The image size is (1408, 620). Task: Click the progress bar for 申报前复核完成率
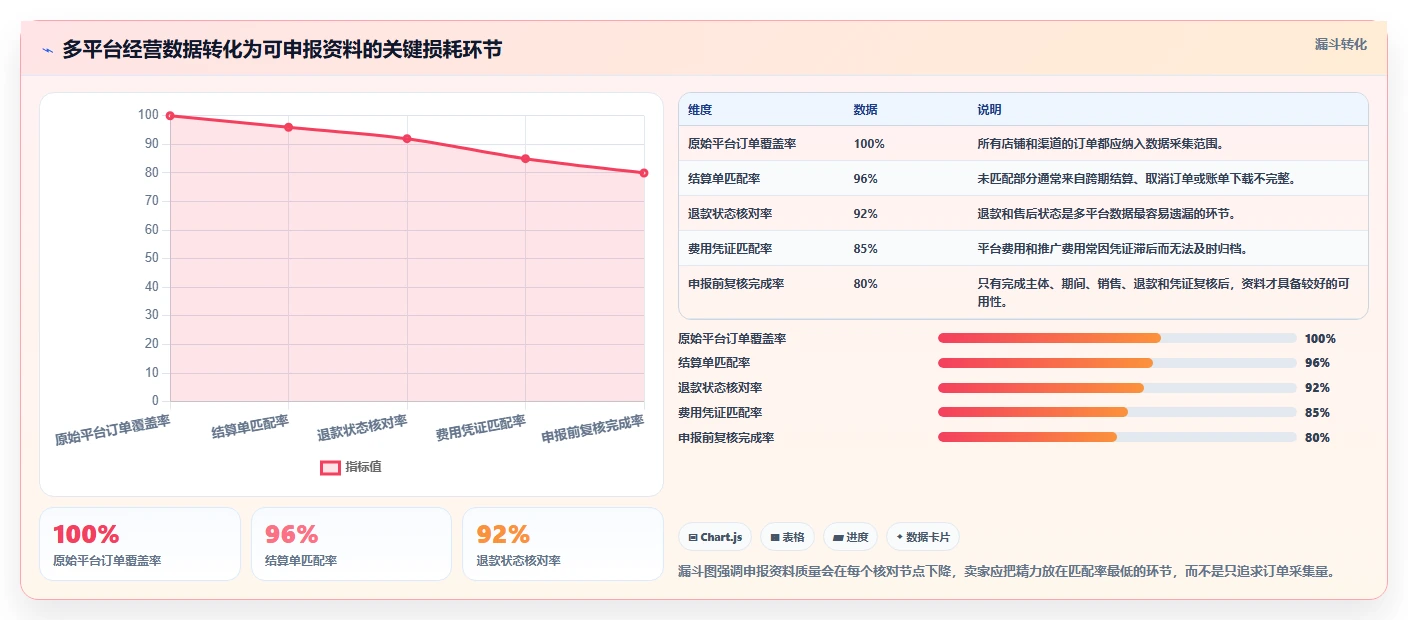pyautogui.click(x=1117, y=437)
